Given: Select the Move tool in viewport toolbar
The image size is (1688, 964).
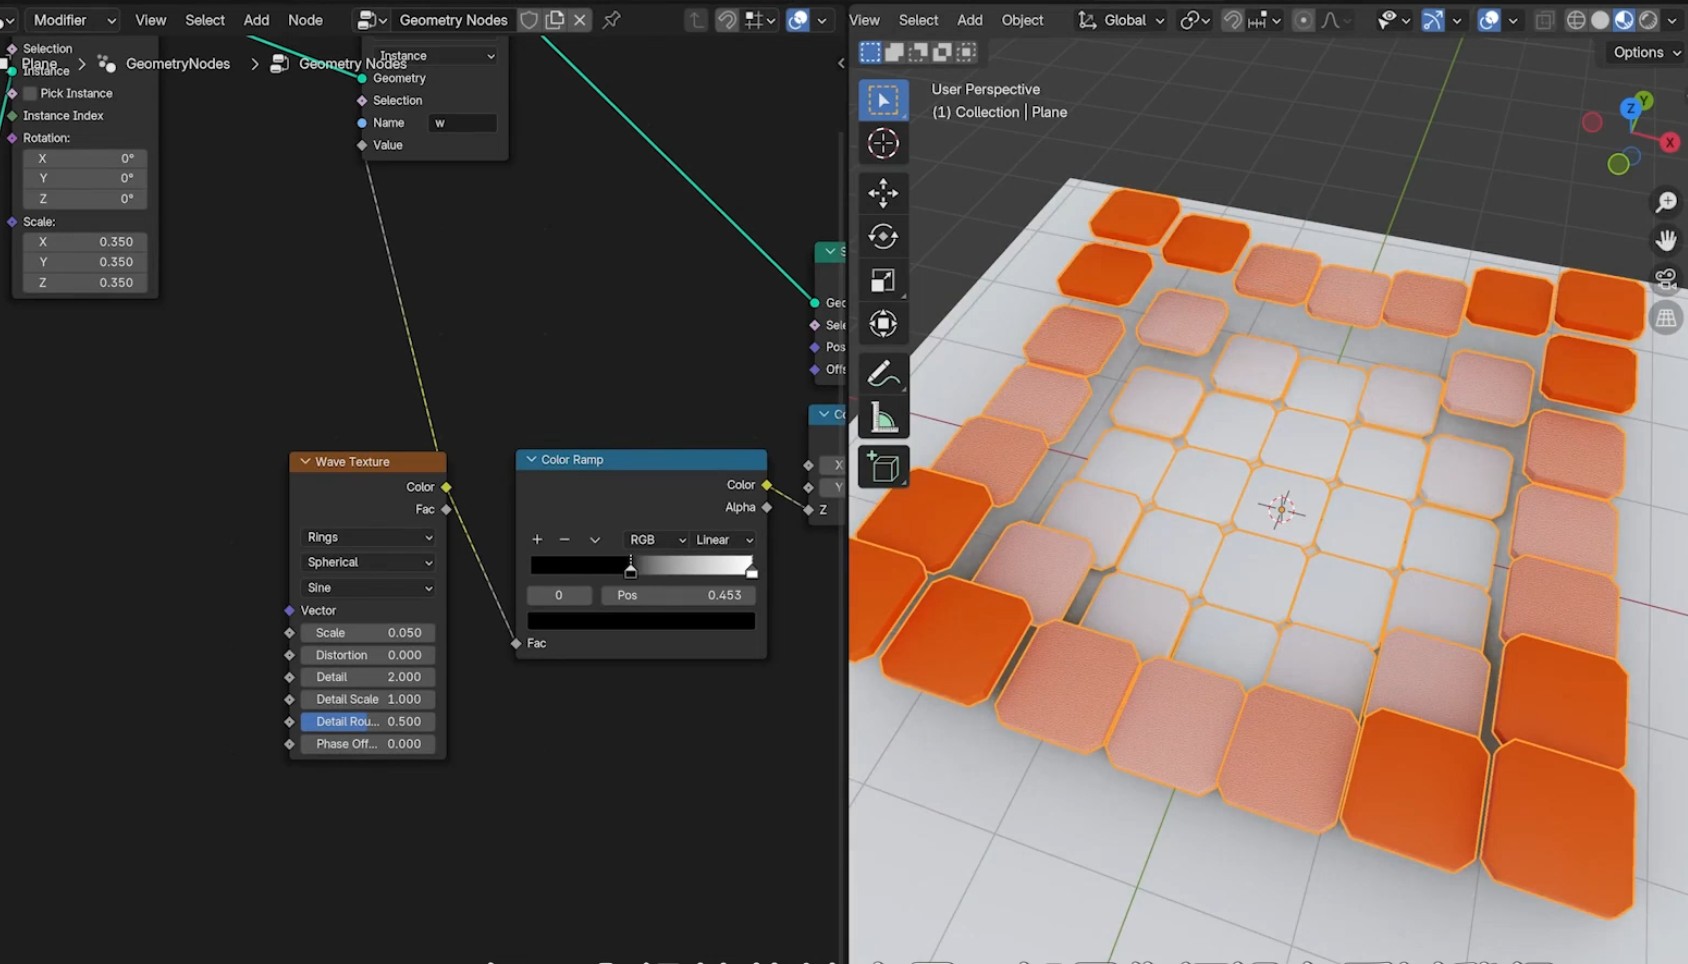Looking at the screenshot, I should pos(882,192).
